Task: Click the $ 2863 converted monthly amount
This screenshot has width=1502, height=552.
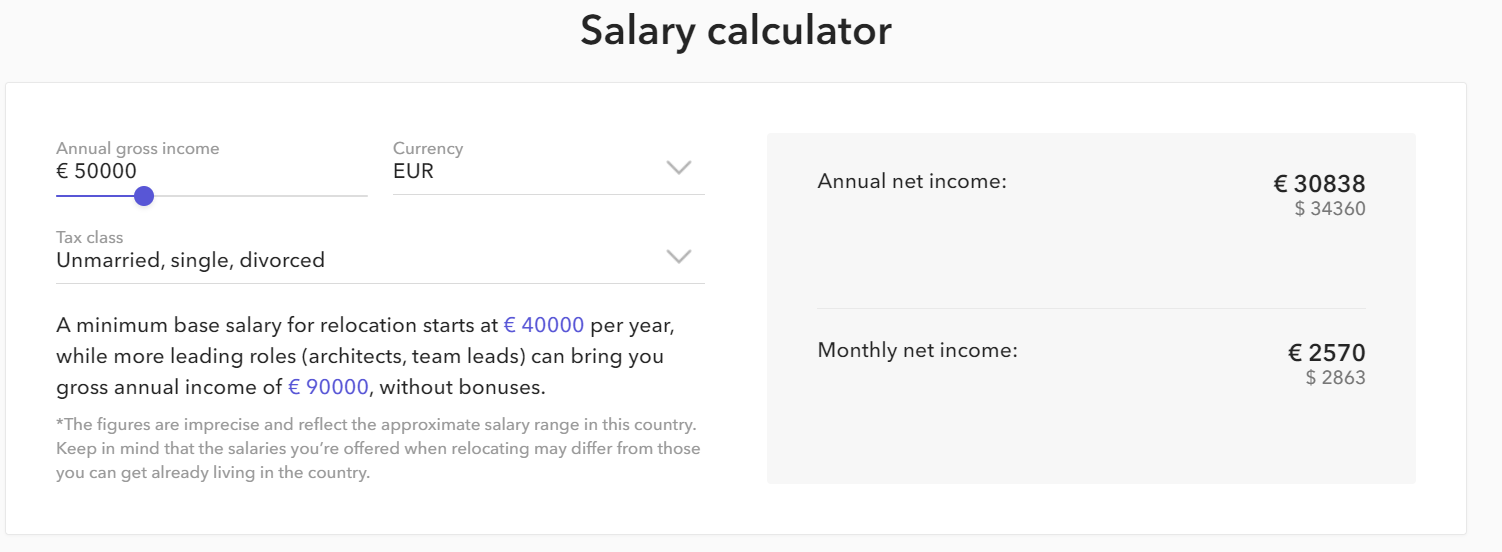Action: click(1335, 378)
